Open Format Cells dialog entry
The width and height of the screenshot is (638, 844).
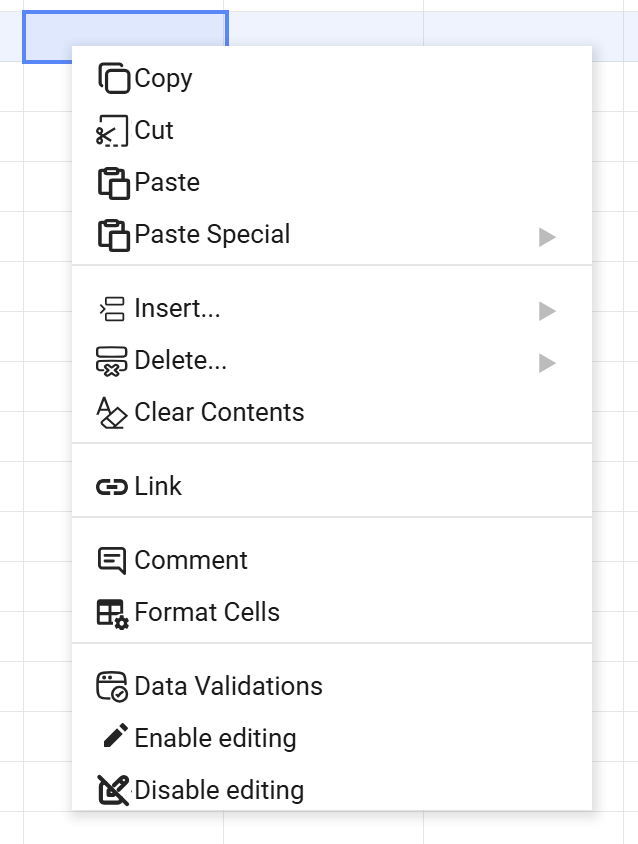tap(207, 613)
